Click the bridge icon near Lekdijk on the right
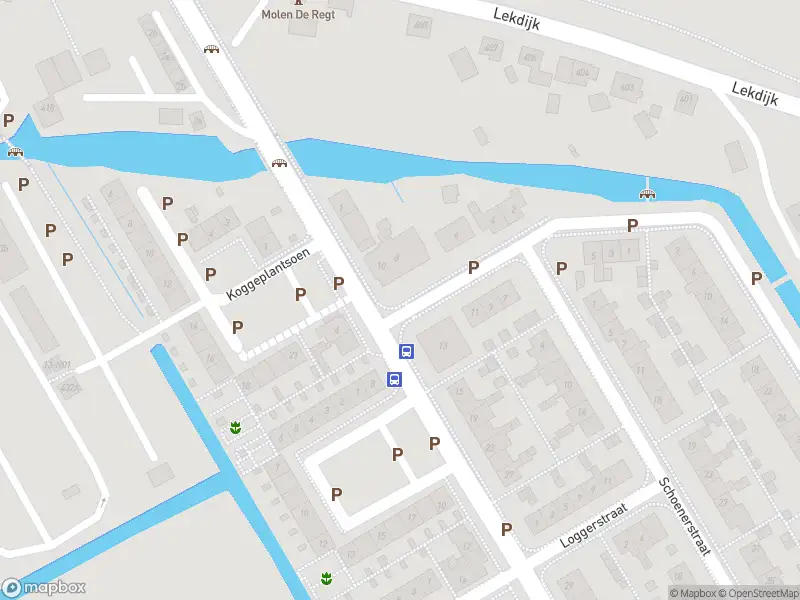Screen dimensions: 800x600 (x=647, y=194)
